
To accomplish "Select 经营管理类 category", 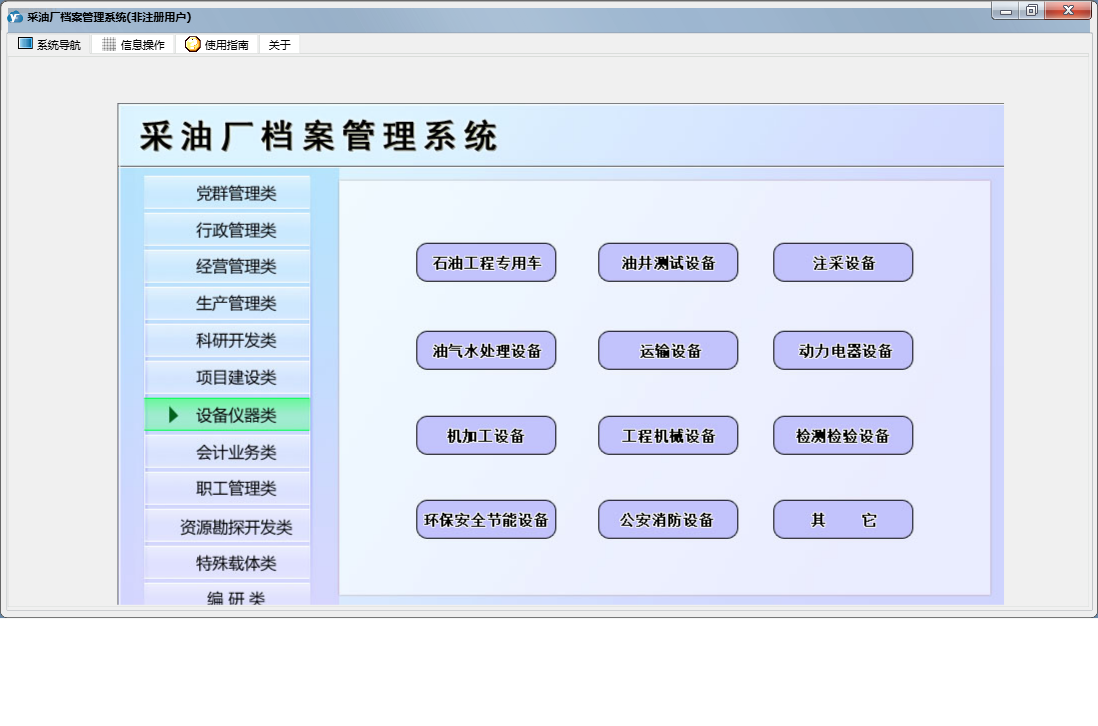I will pyautogui.click(x=227, y=266).
